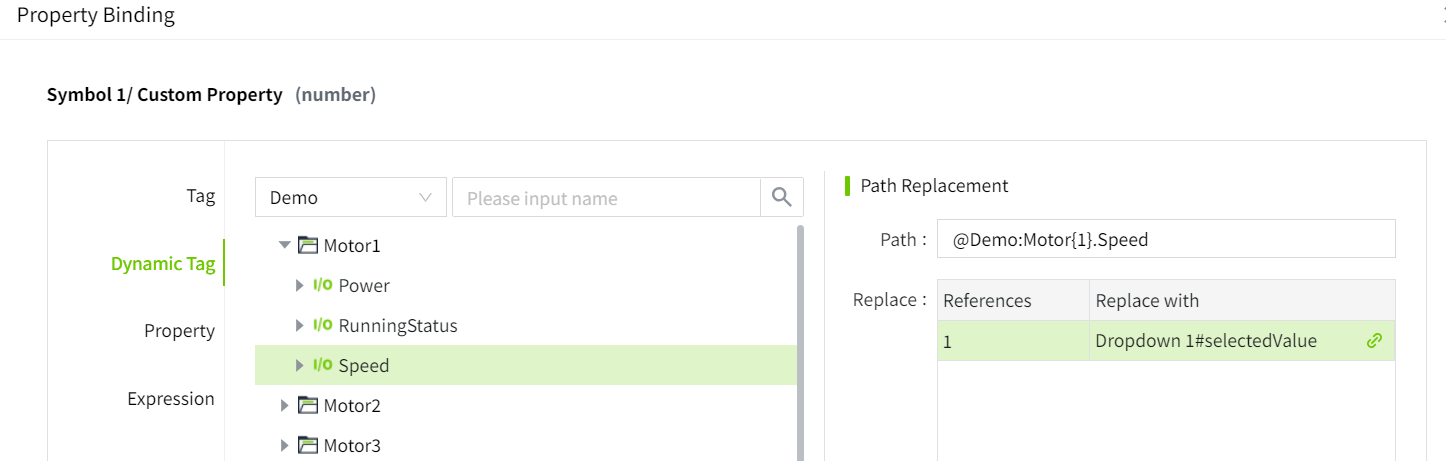
Task: Click the Motor2 folder icon
Action: tap(308, 405)
